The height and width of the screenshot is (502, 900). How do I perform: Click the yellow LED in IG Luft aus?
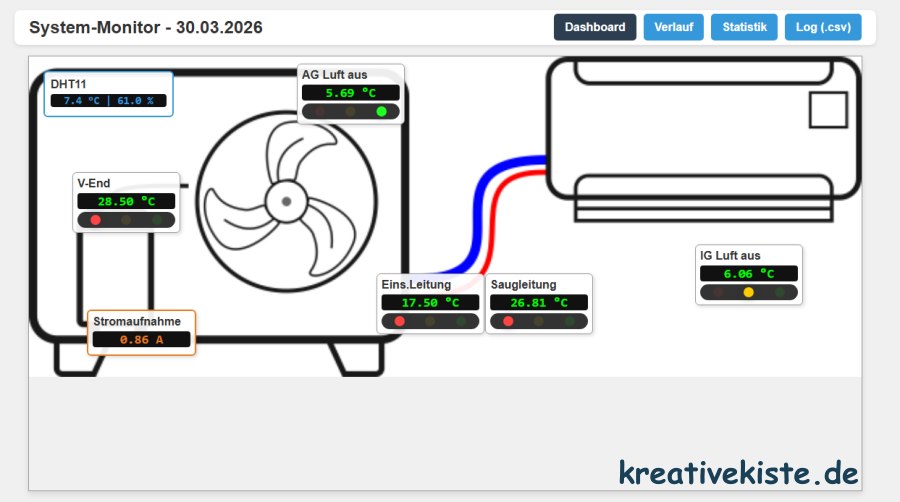coord(748,293)
